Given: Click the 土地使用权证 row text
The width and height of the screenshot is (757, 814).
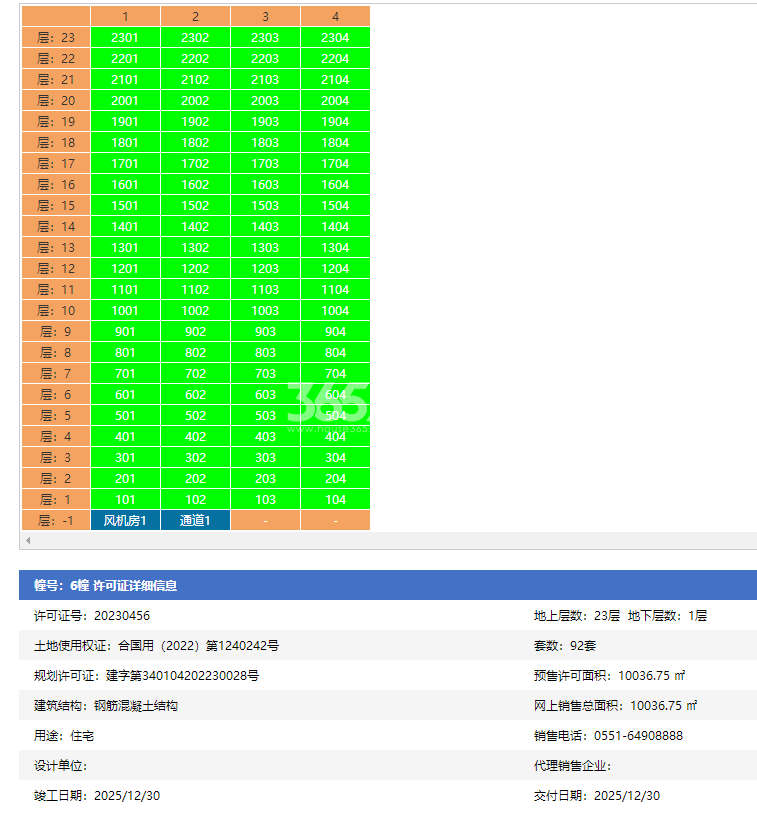Looking at the screenshot, I should pyautogui.click(x=156, y=646).
